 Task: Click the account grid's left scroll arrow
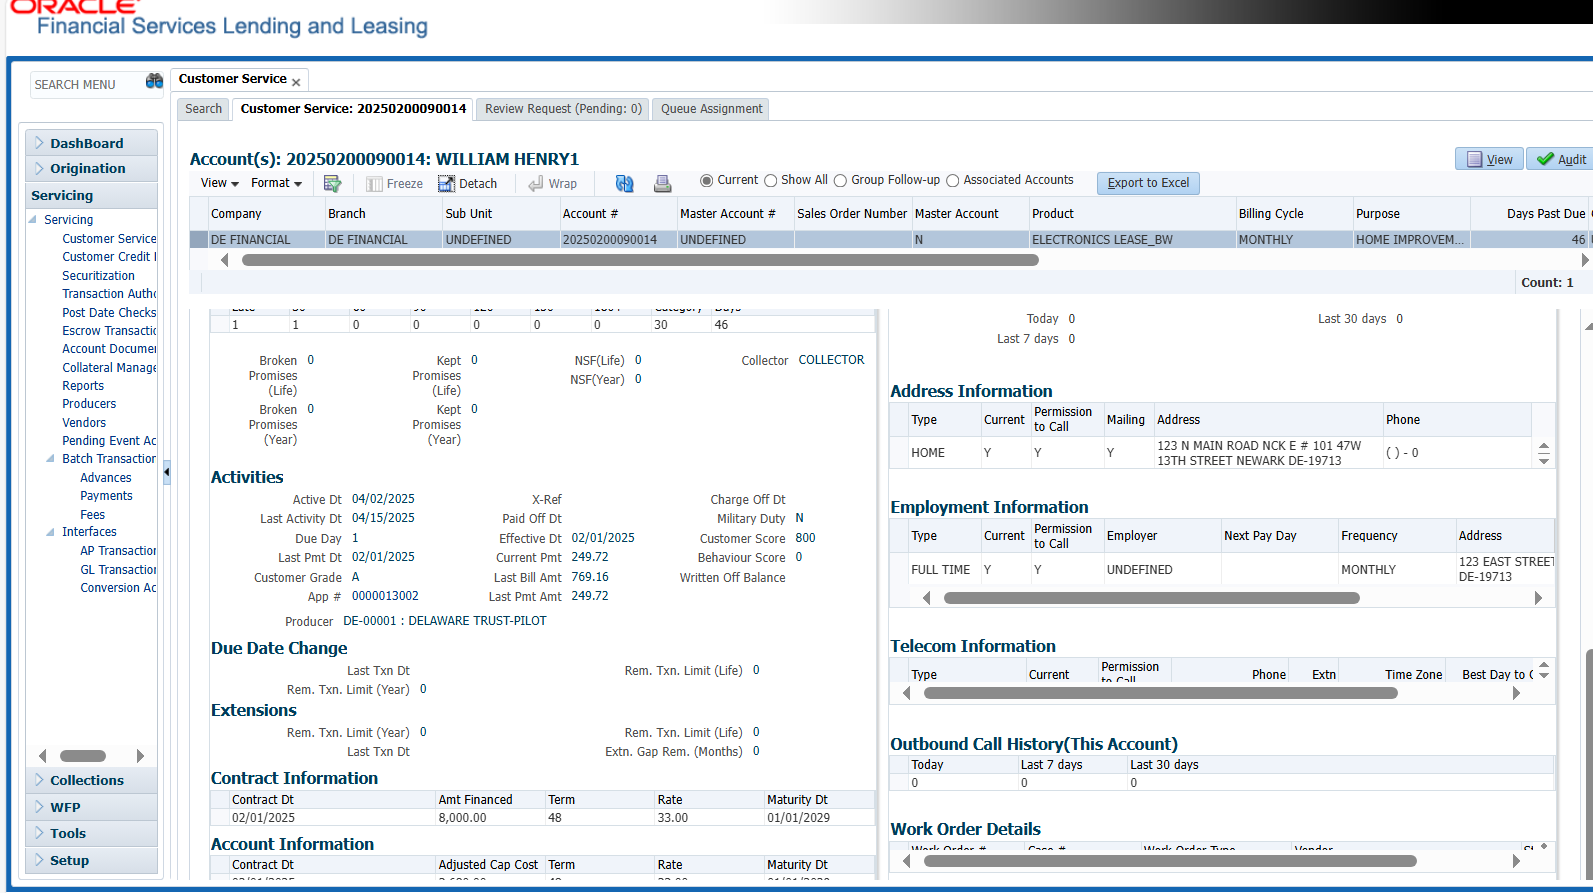(x=224, y=260)
